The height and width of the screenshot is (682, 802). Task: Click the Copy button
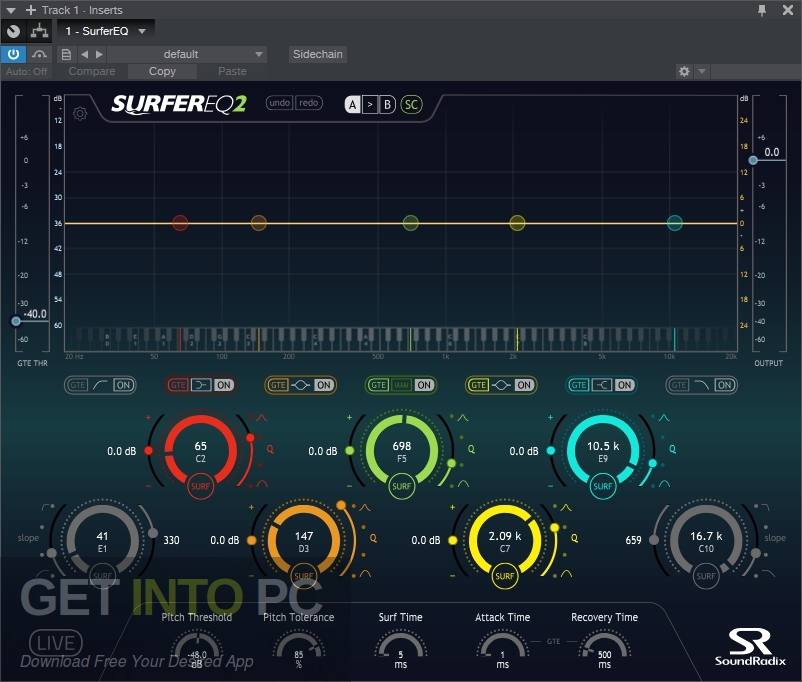tap(162, 72)
